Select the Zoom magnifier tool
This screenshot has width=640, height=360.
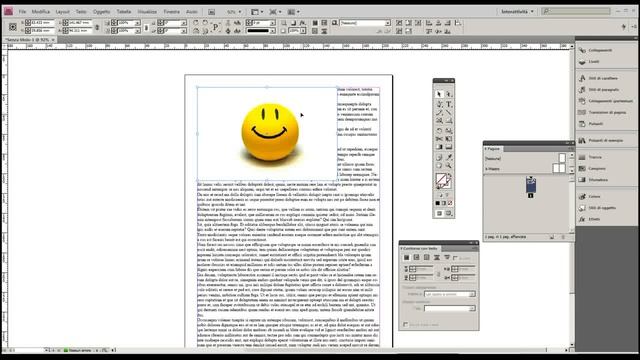pos(449,165)
